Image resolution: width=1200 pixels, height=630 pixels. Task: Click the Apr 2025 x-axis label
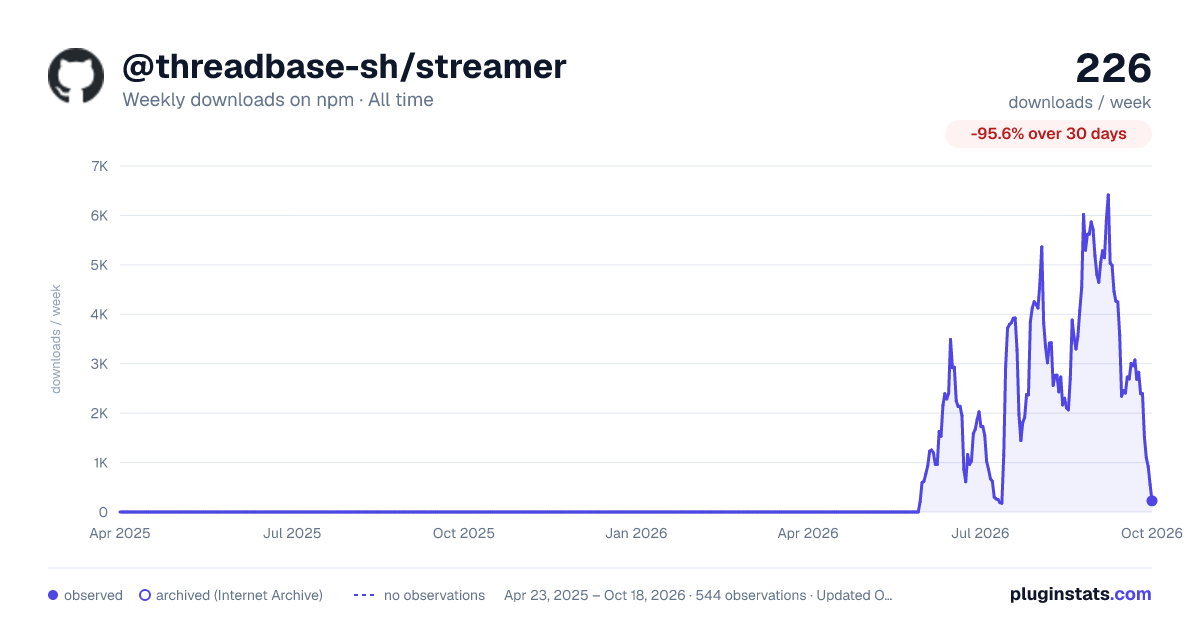[120, 533]
